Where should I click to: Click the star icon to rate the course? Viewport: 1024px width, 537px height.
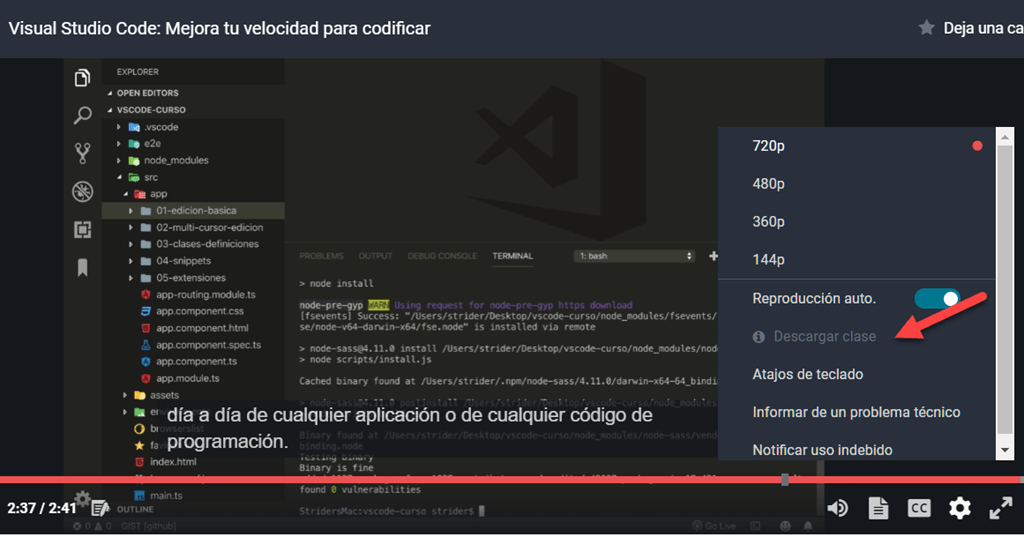click(926, 27)
